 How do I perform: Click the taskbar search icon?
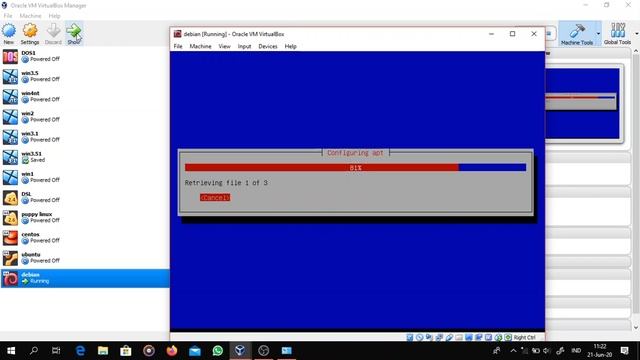click(x=34, y=351)
